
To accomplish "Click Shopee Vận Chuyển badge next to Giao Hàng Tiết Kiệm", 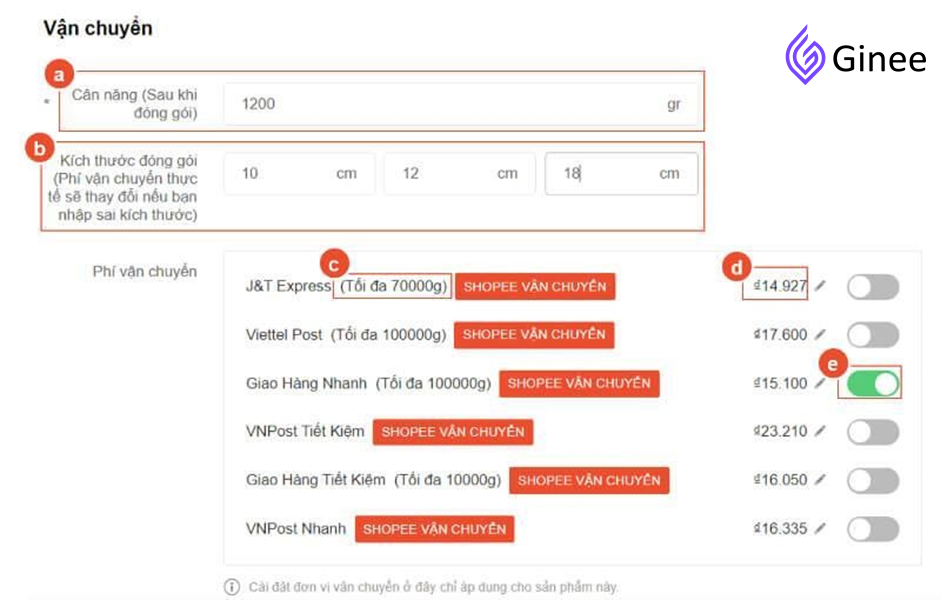I will coord(589,481).
